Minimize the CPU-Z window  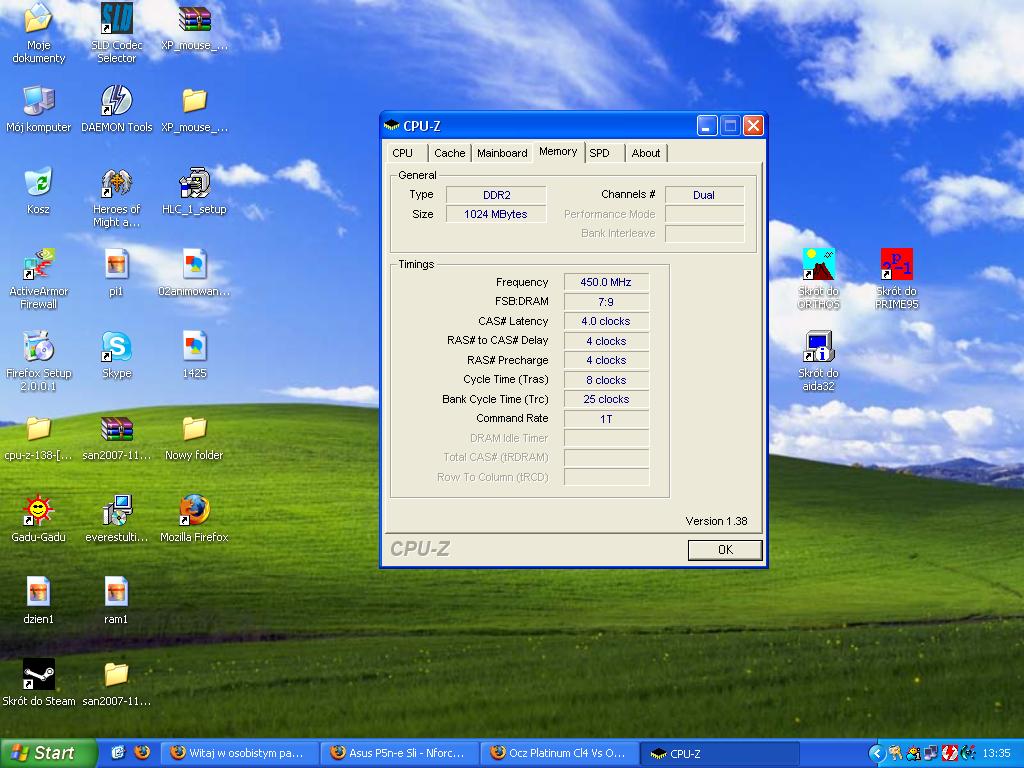pyautogui.click(x=706, y=125)
